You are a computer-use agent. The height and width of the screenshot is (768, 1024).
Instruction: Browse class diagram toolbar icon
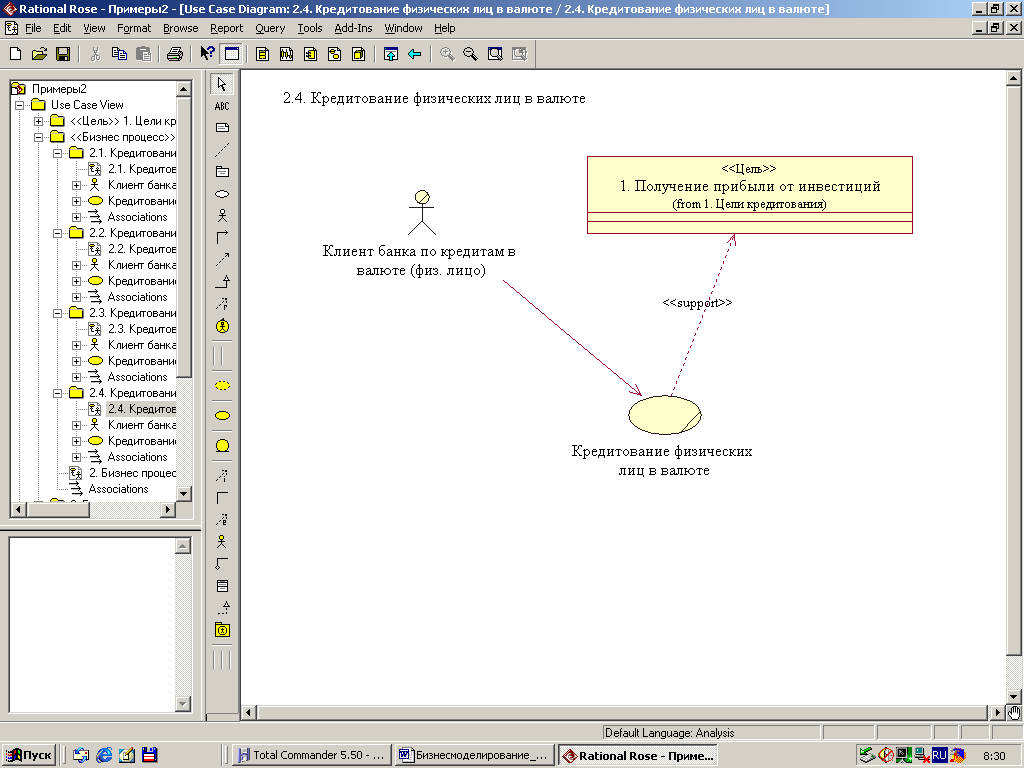(263, 54)
